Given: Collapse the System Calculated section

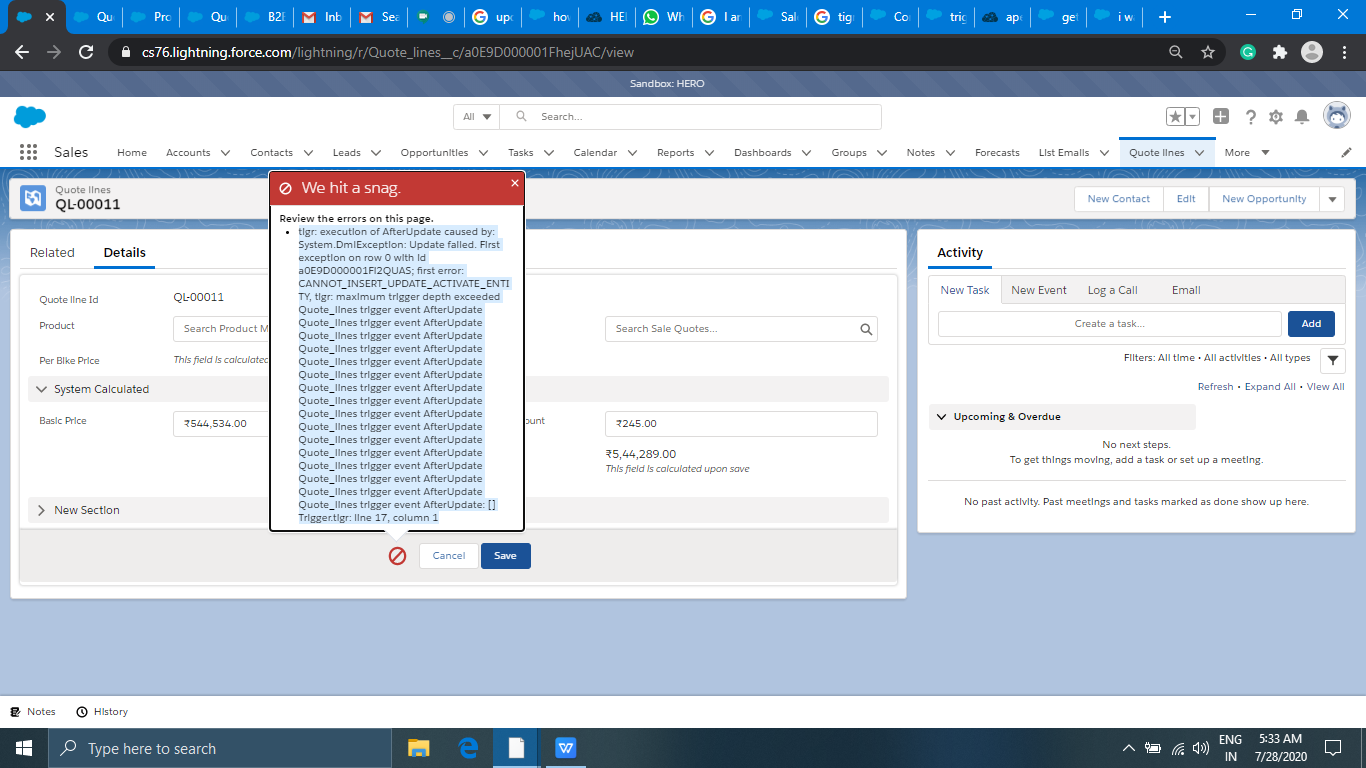Looking at the screenshot, I should (42, 389).
